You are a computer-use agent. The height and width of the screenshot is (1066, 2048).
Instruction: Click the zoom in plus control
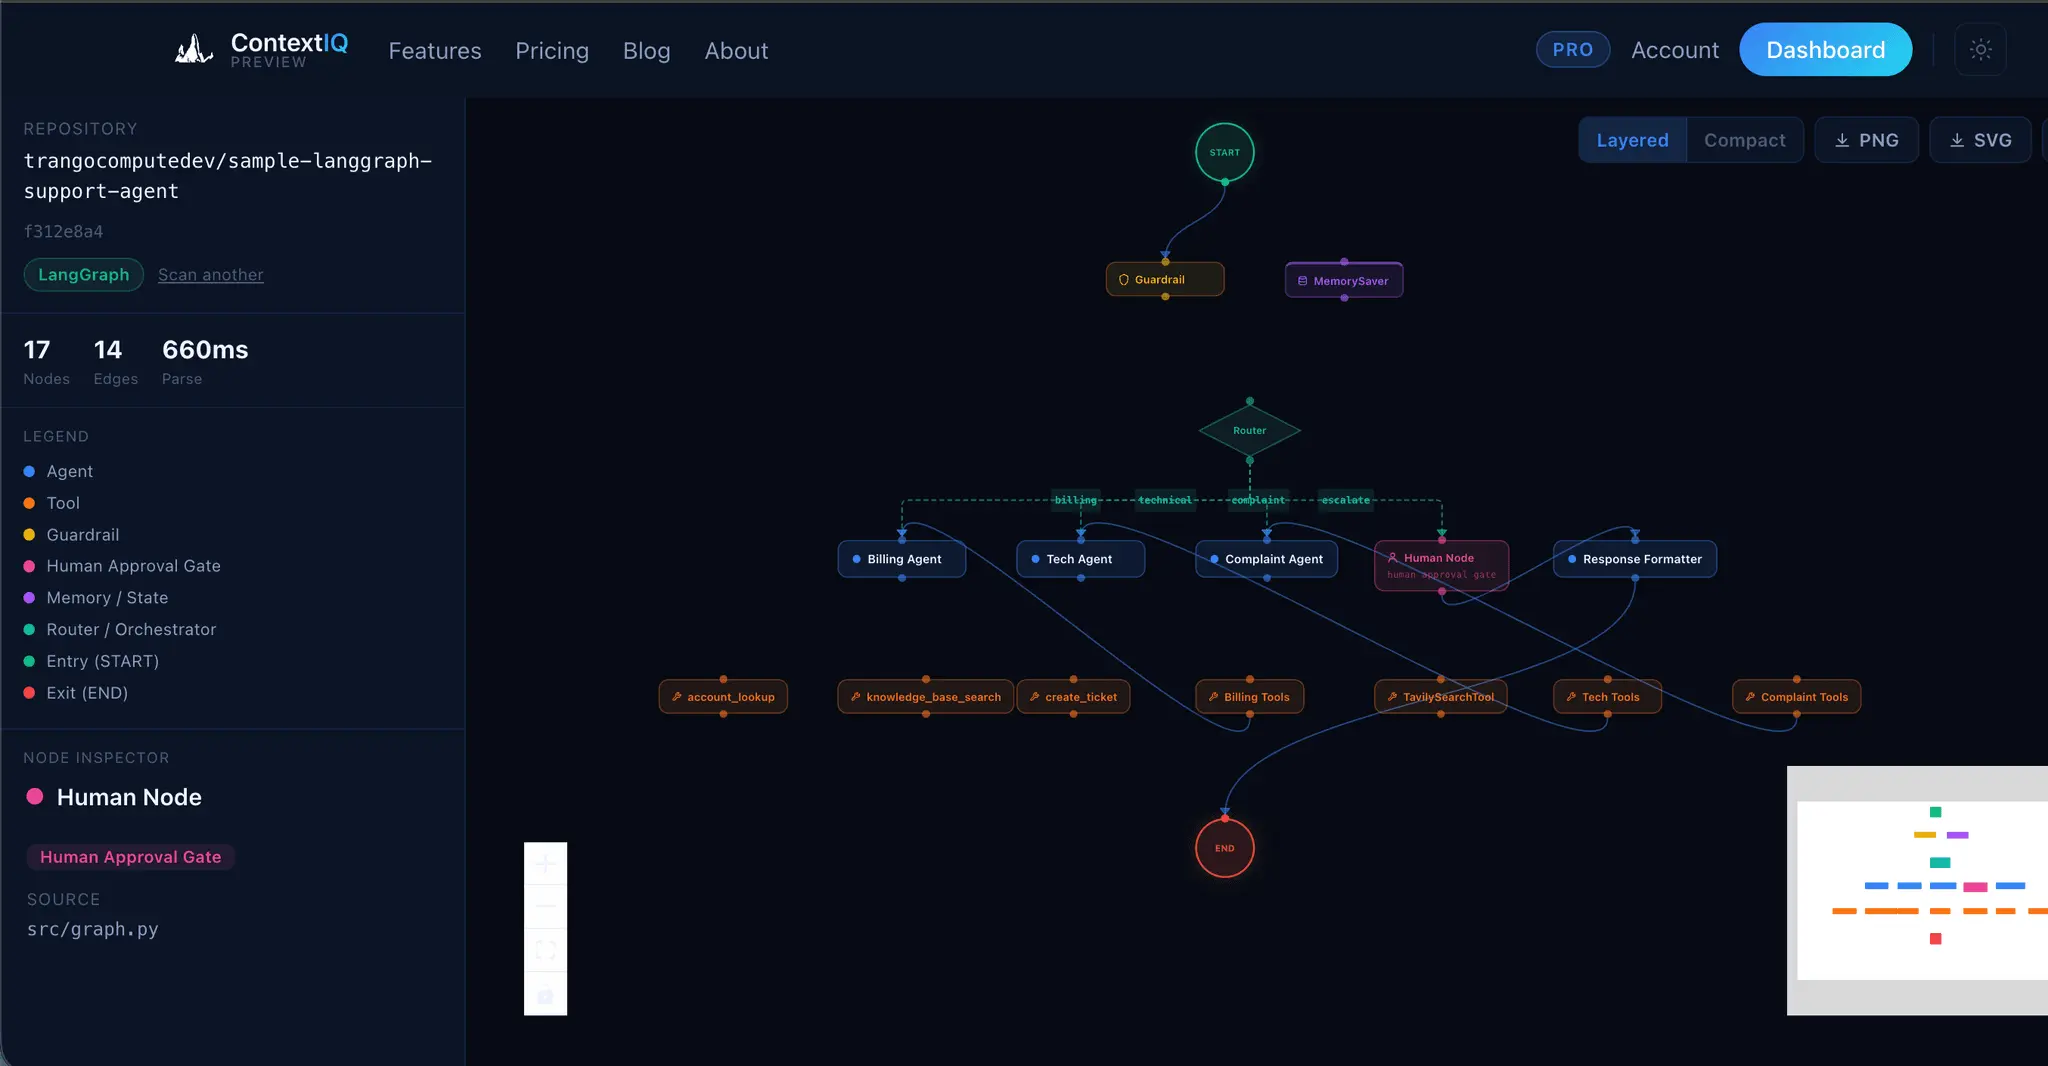pos(545,863)
